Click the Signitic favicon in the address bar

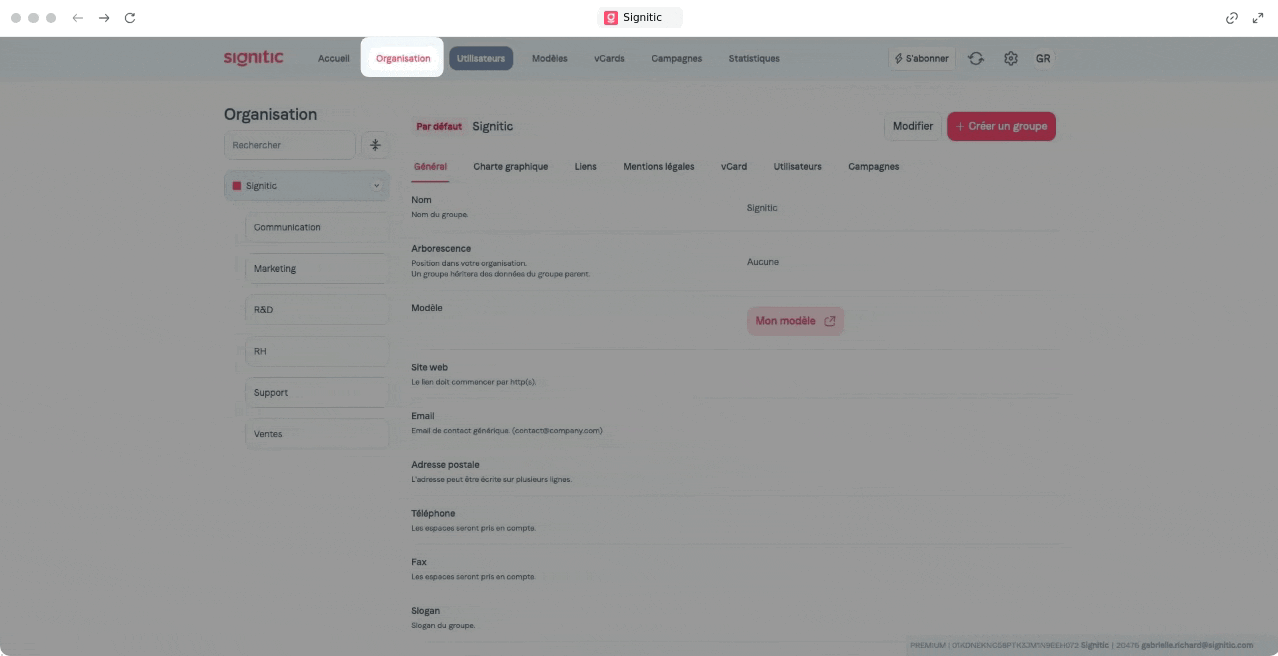tap(611, 17)
